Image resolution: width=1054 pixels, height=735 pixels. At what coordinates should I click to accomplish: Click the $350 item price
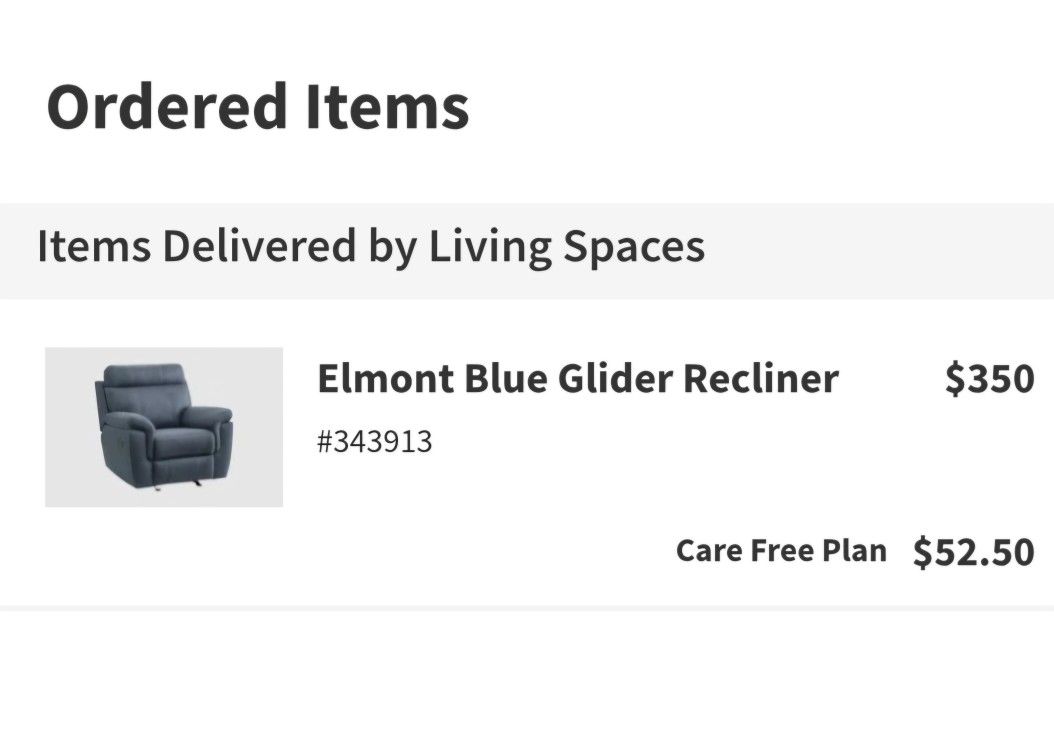[x=989, y=379]
